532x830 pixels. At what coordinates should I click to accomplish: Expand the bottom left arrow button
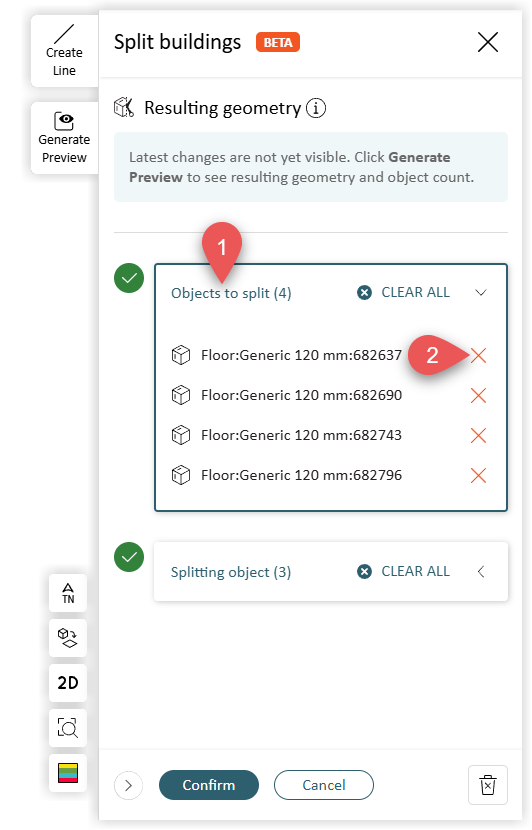tap(128, 786)
